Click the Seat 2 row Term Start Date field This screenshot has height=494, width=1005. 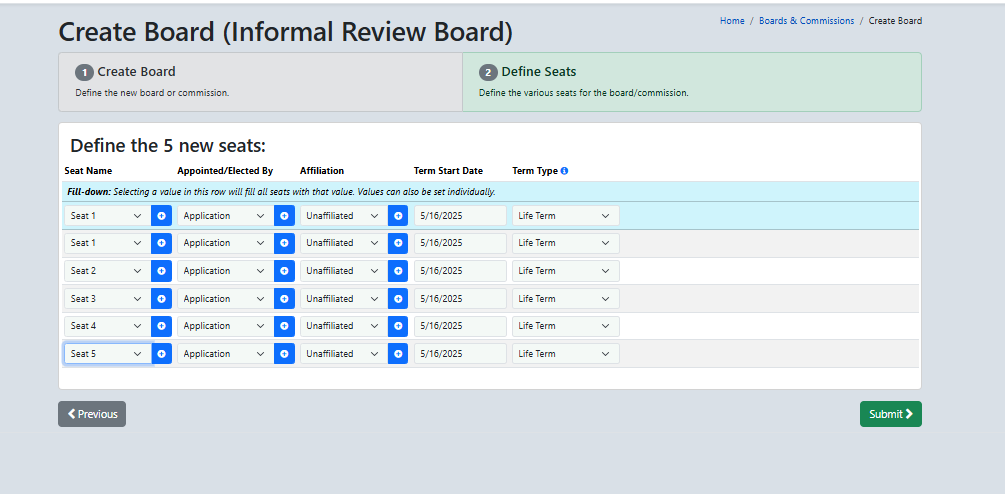[x=460, y=271]
